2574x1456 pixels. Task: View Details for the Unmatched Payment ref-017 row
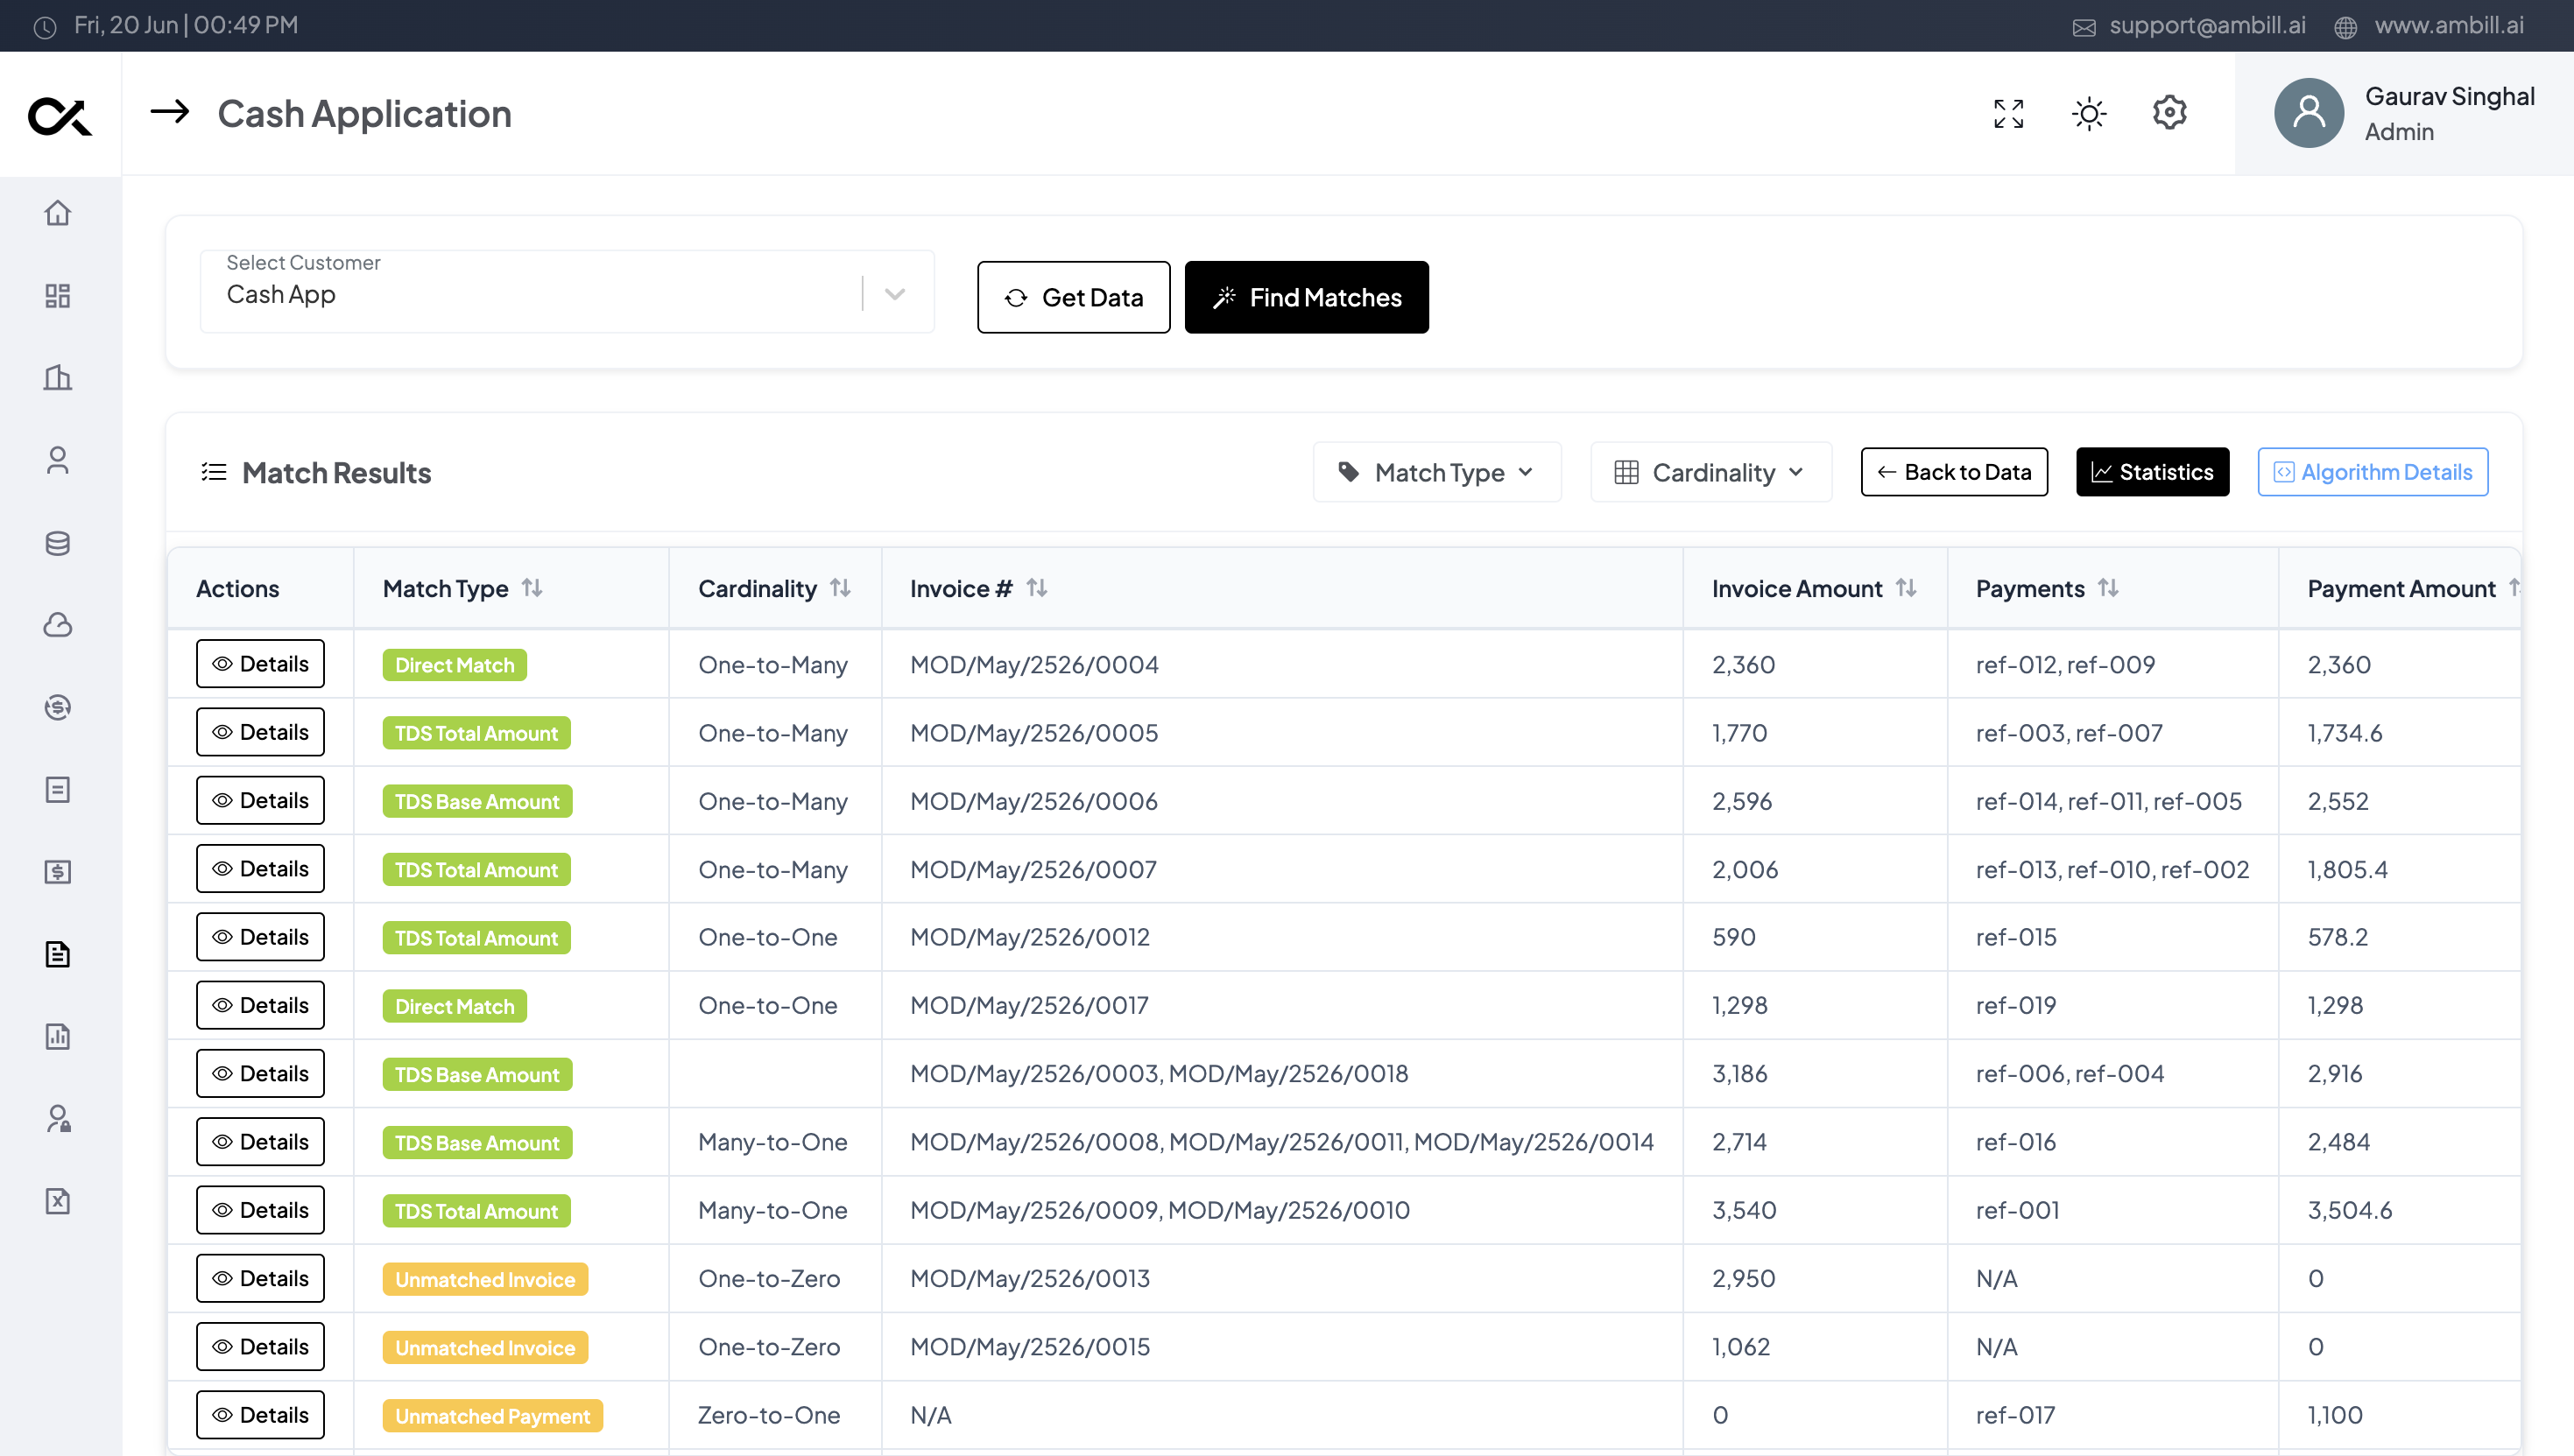(x=260, y=1415)
